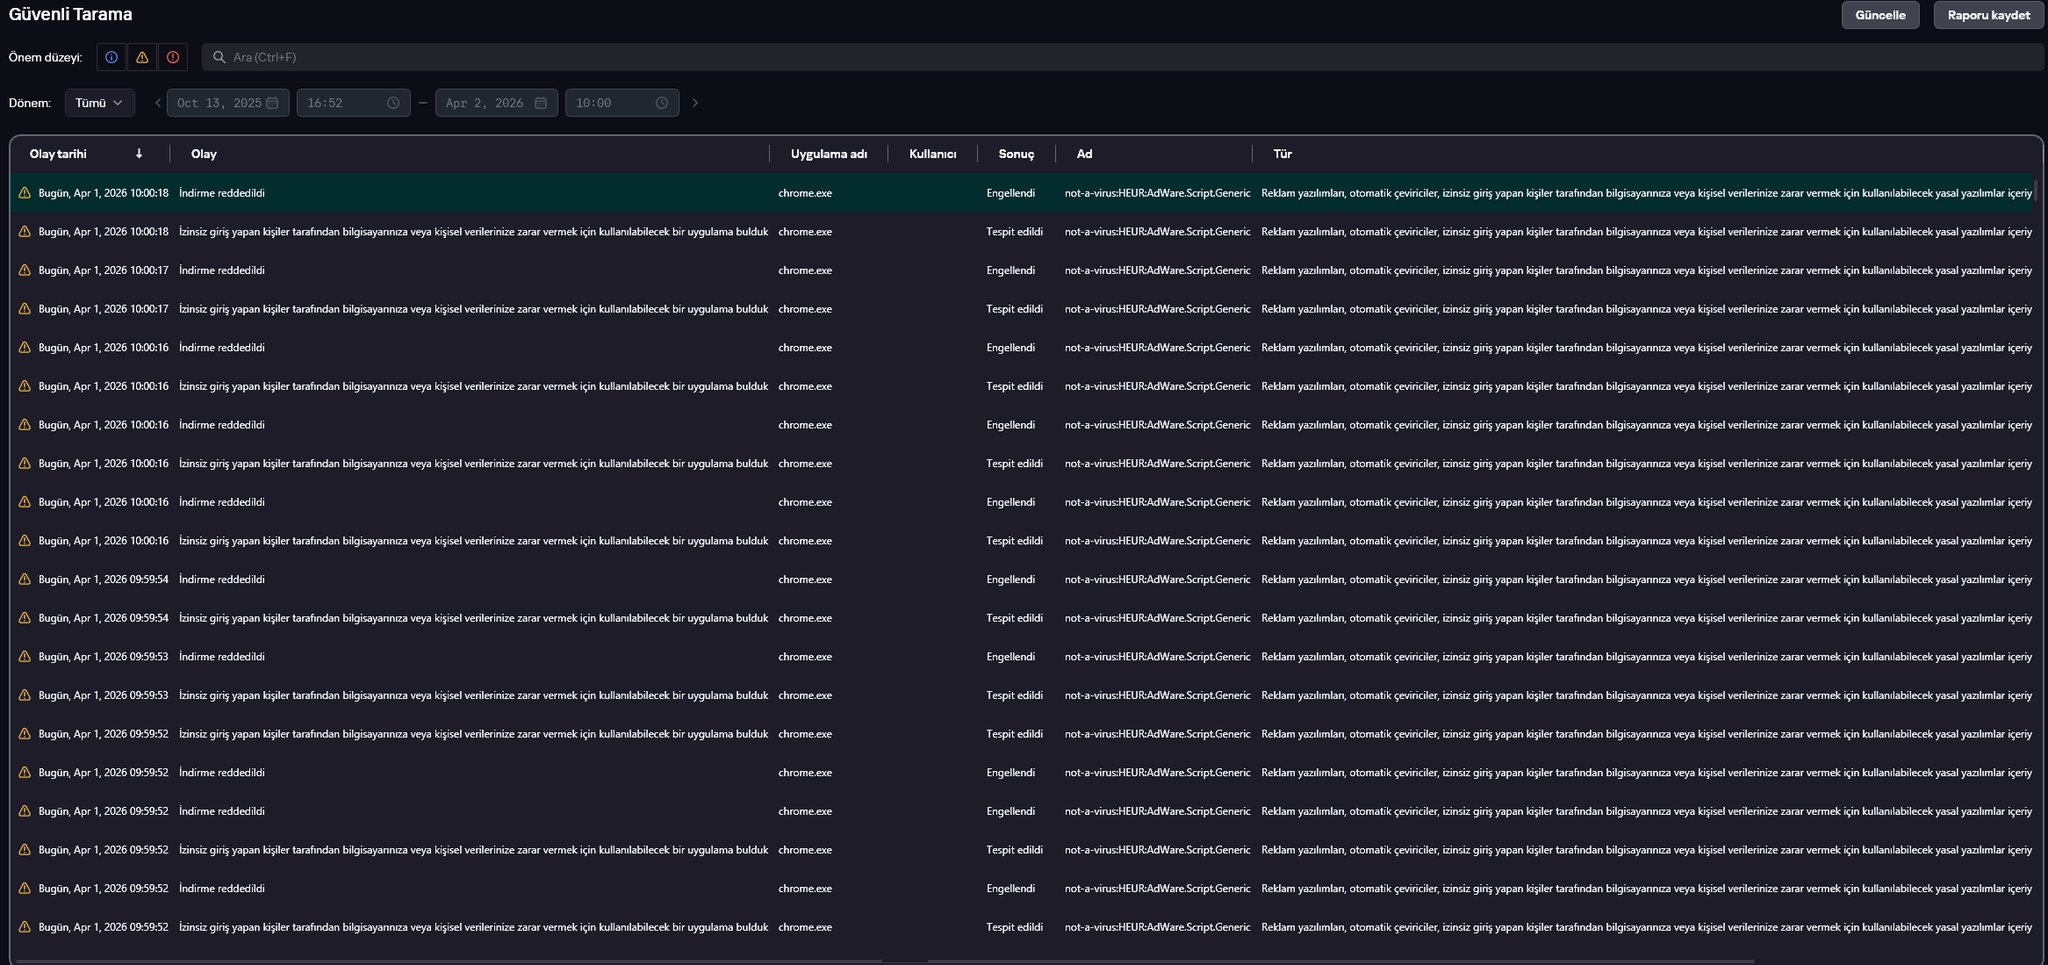The image size is (2048, 965).
Task: Click the Tür column header
Action: (1282, 154)
